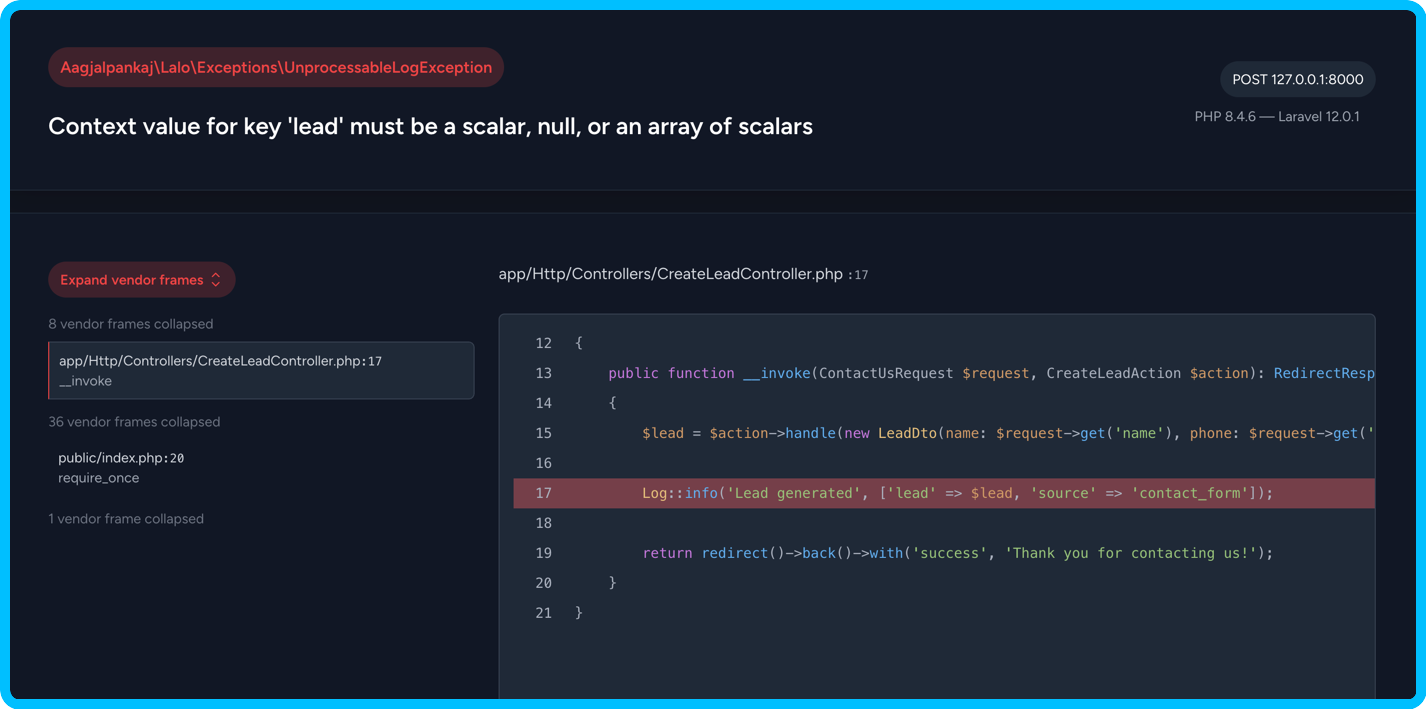
Task: Click the error message heading about key 'lead'
Action: coord(430,127)
